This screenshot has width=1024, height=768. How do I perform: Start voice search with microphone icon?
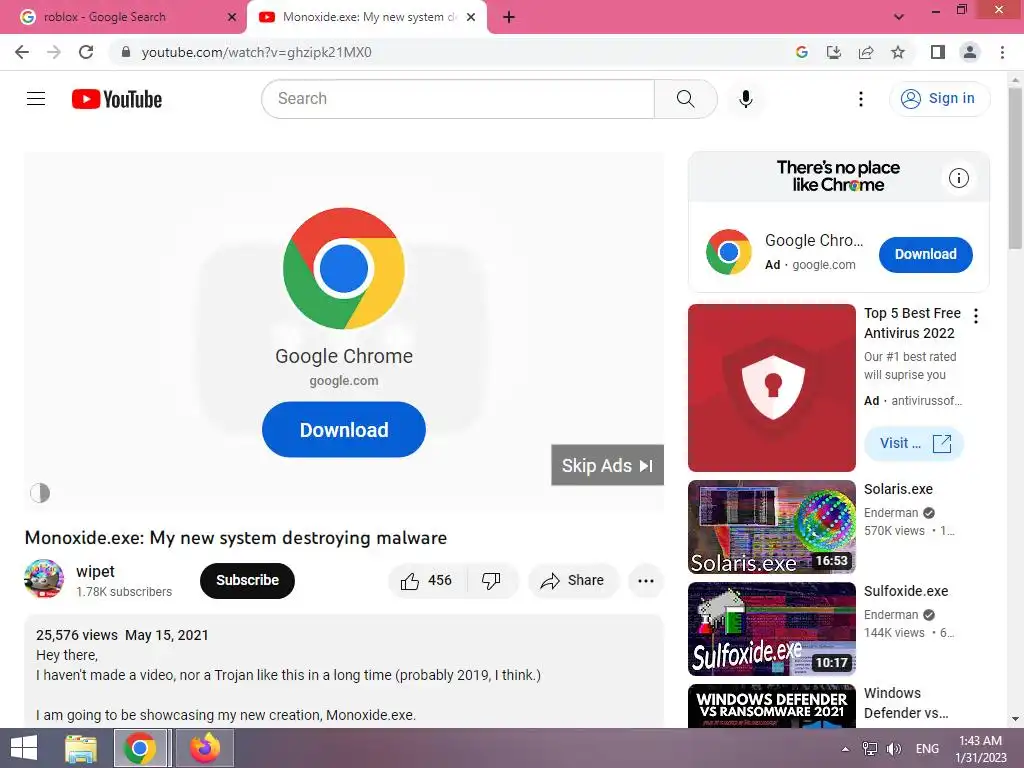coord(746,99)
